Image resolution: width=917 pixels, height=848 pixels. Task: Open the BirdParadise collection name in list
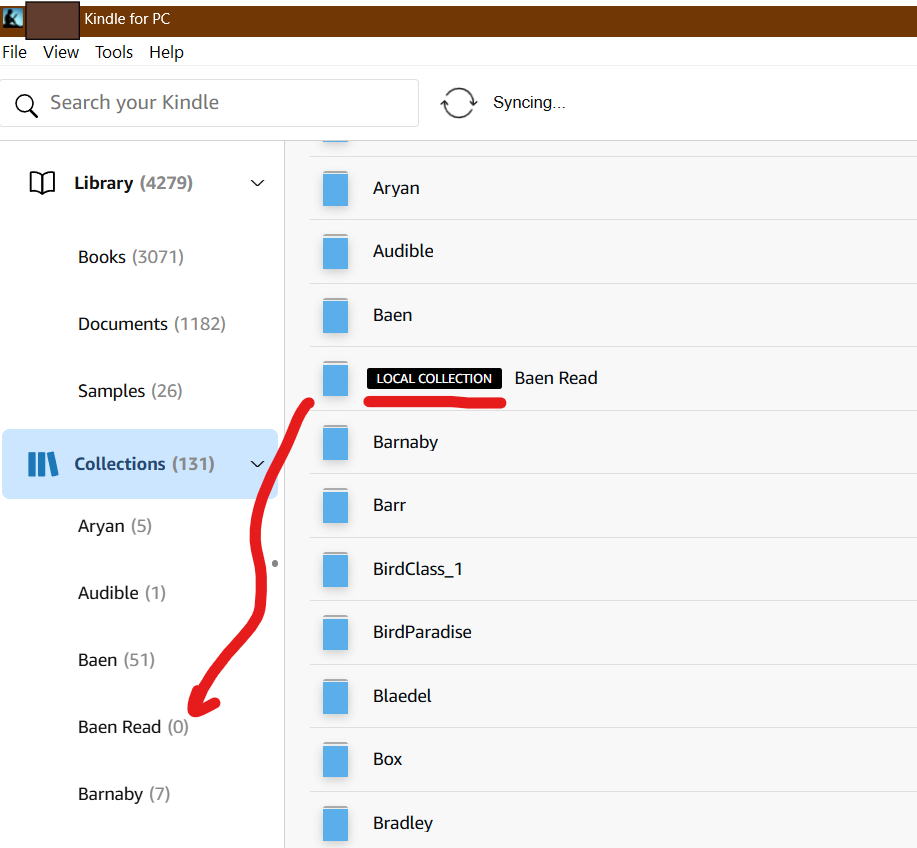(422, 632)
